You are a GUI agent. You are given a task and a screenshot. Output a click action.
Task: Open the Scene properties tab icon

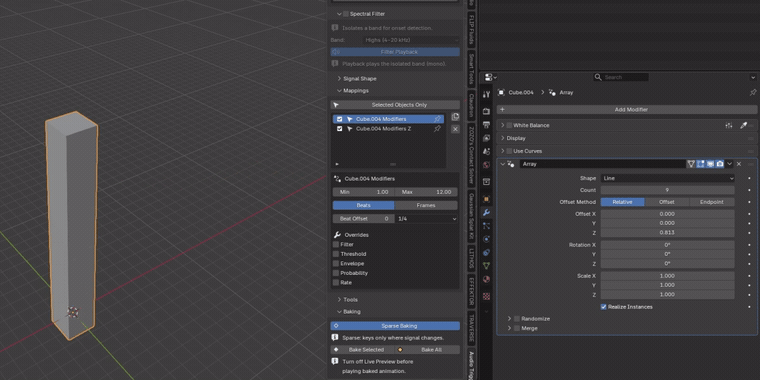(487, 151)
